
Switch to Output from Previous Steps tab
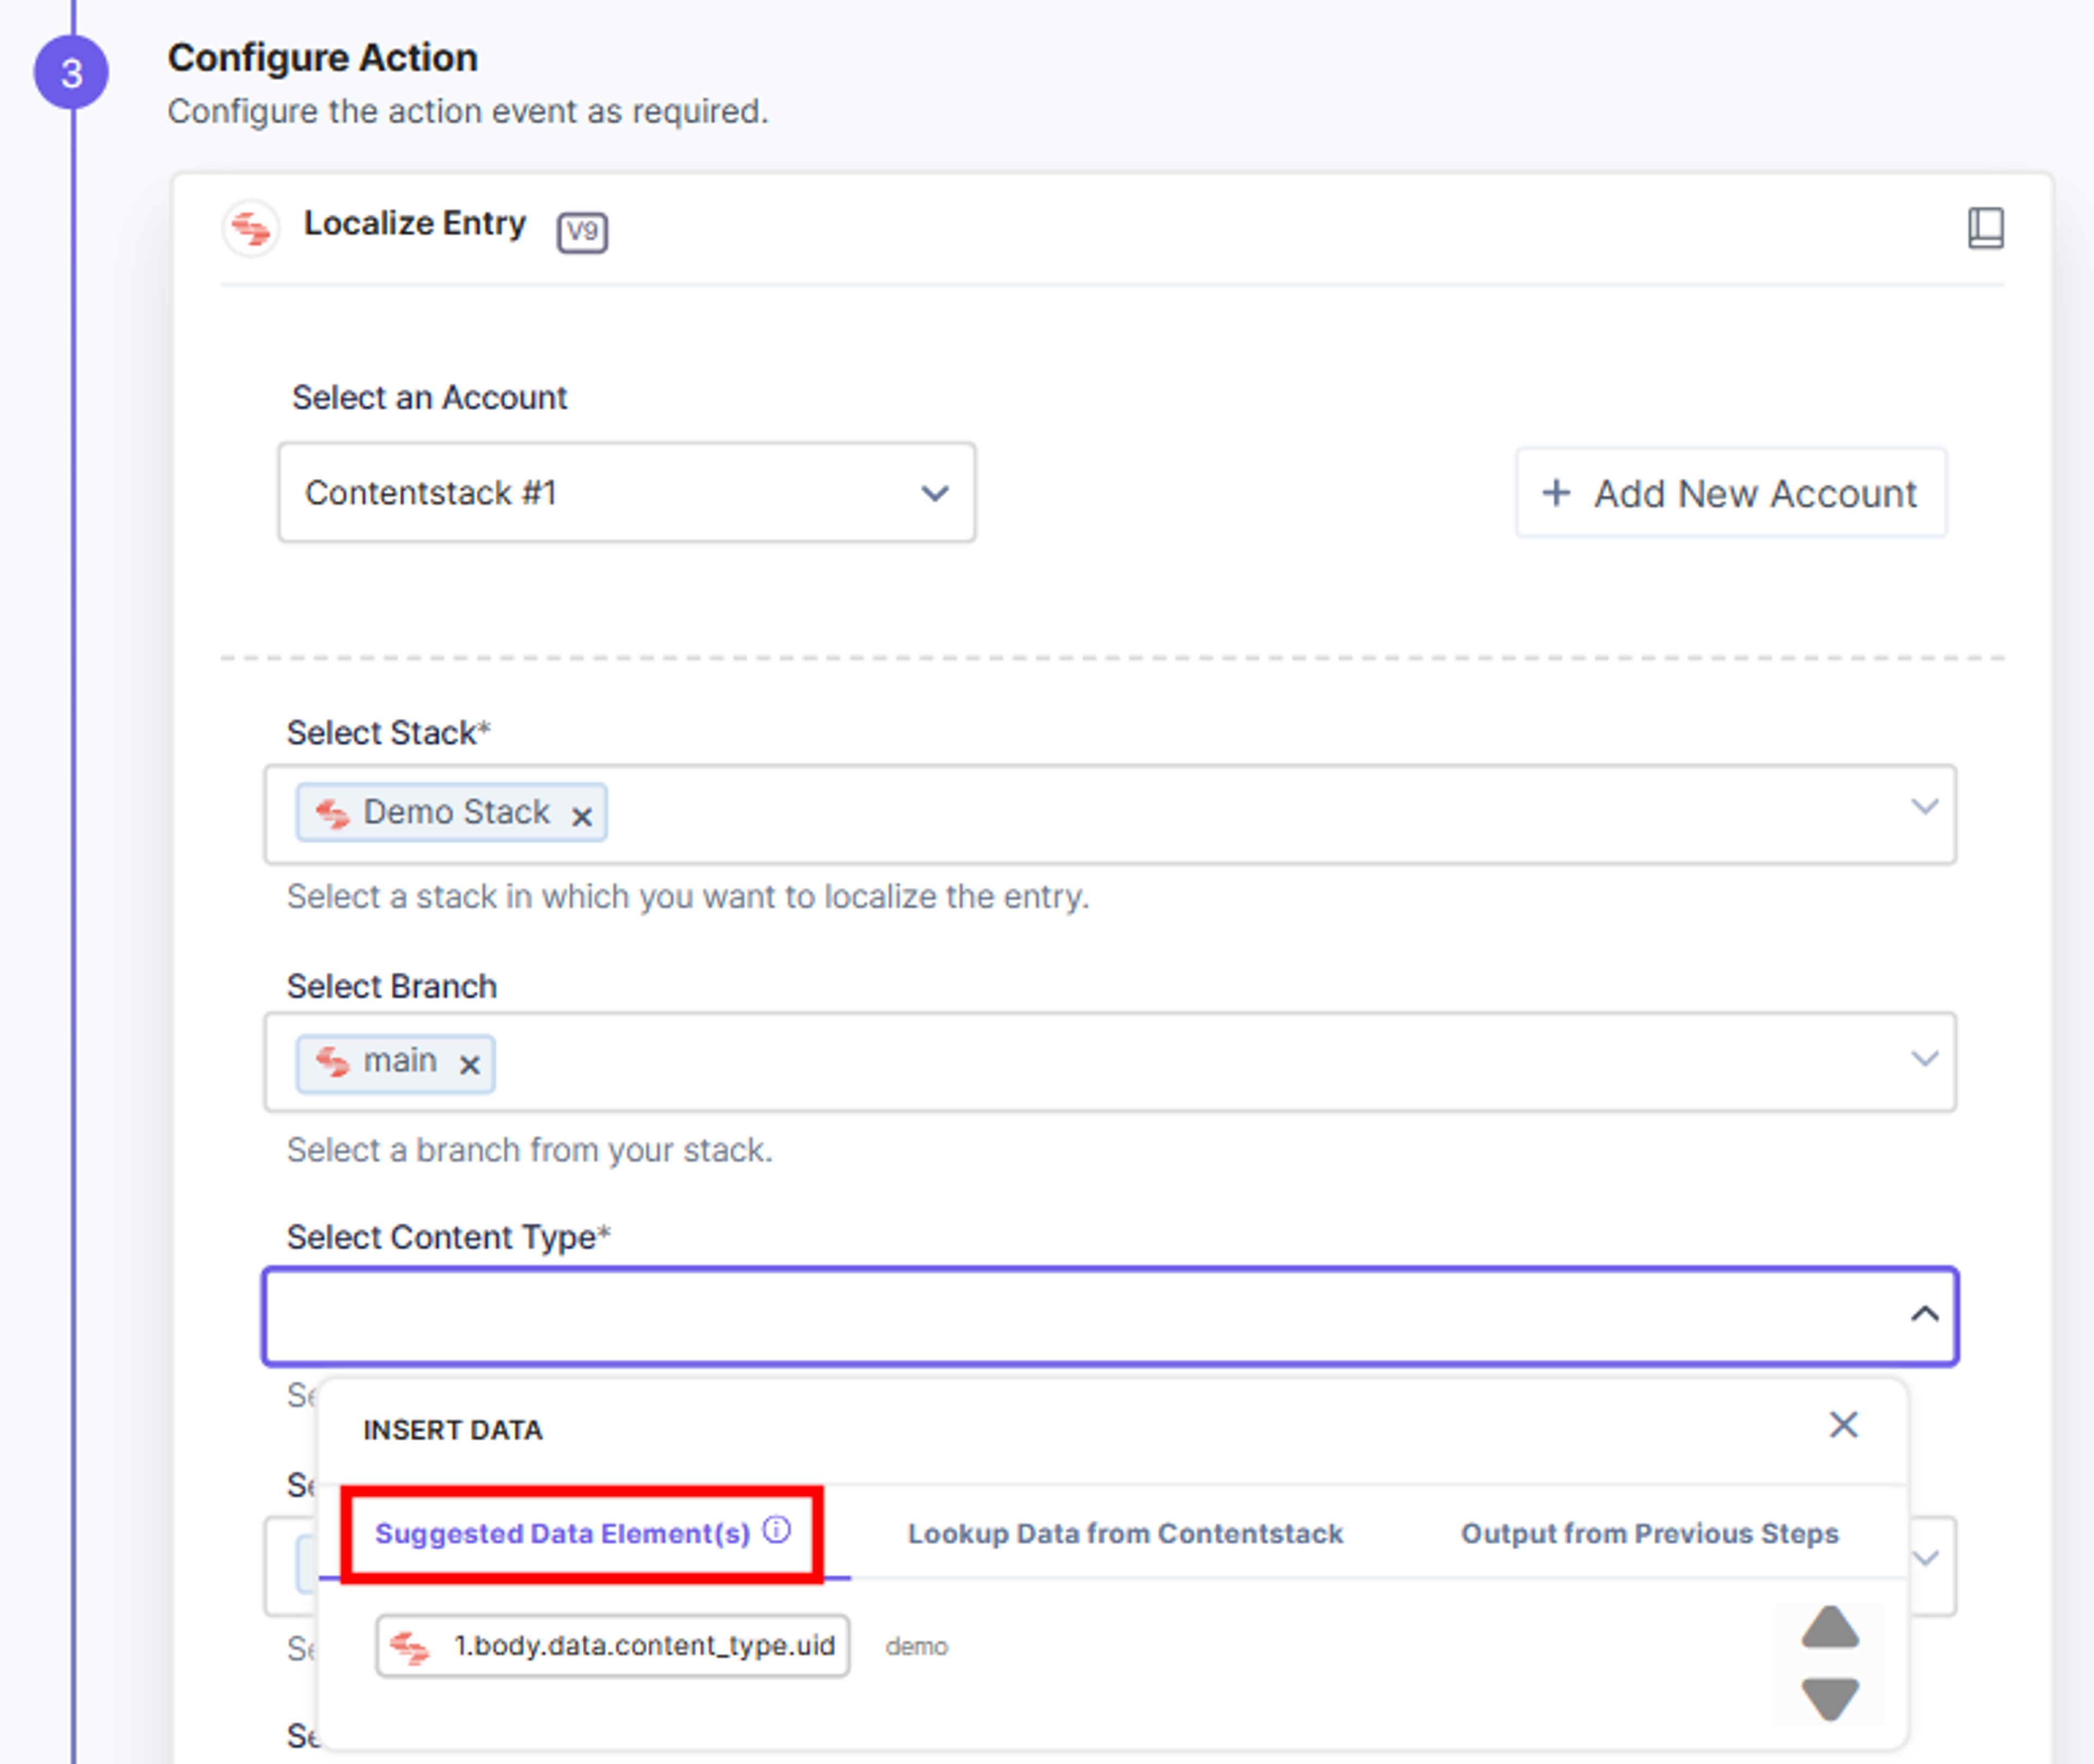[x=1650, y=1533]
